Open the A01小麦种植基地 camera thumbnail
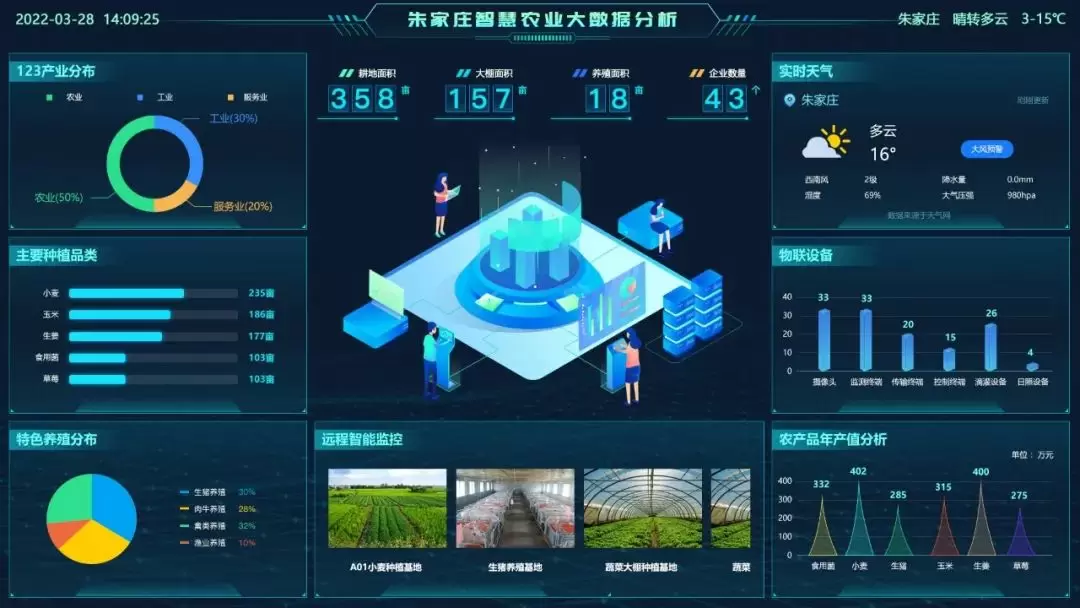The image size is (1080, 608). click(x=387, y=508)
